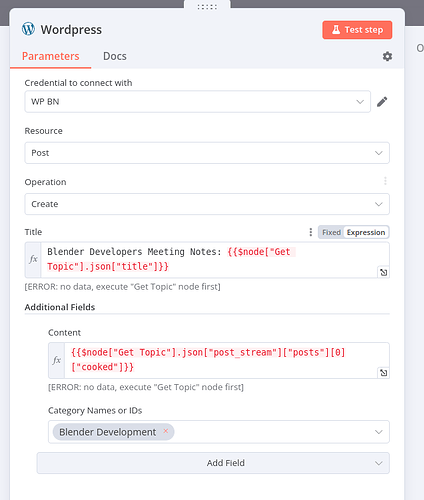Grab the panel drag handle dots
424x500 pixels.
(x=207, y=7)
